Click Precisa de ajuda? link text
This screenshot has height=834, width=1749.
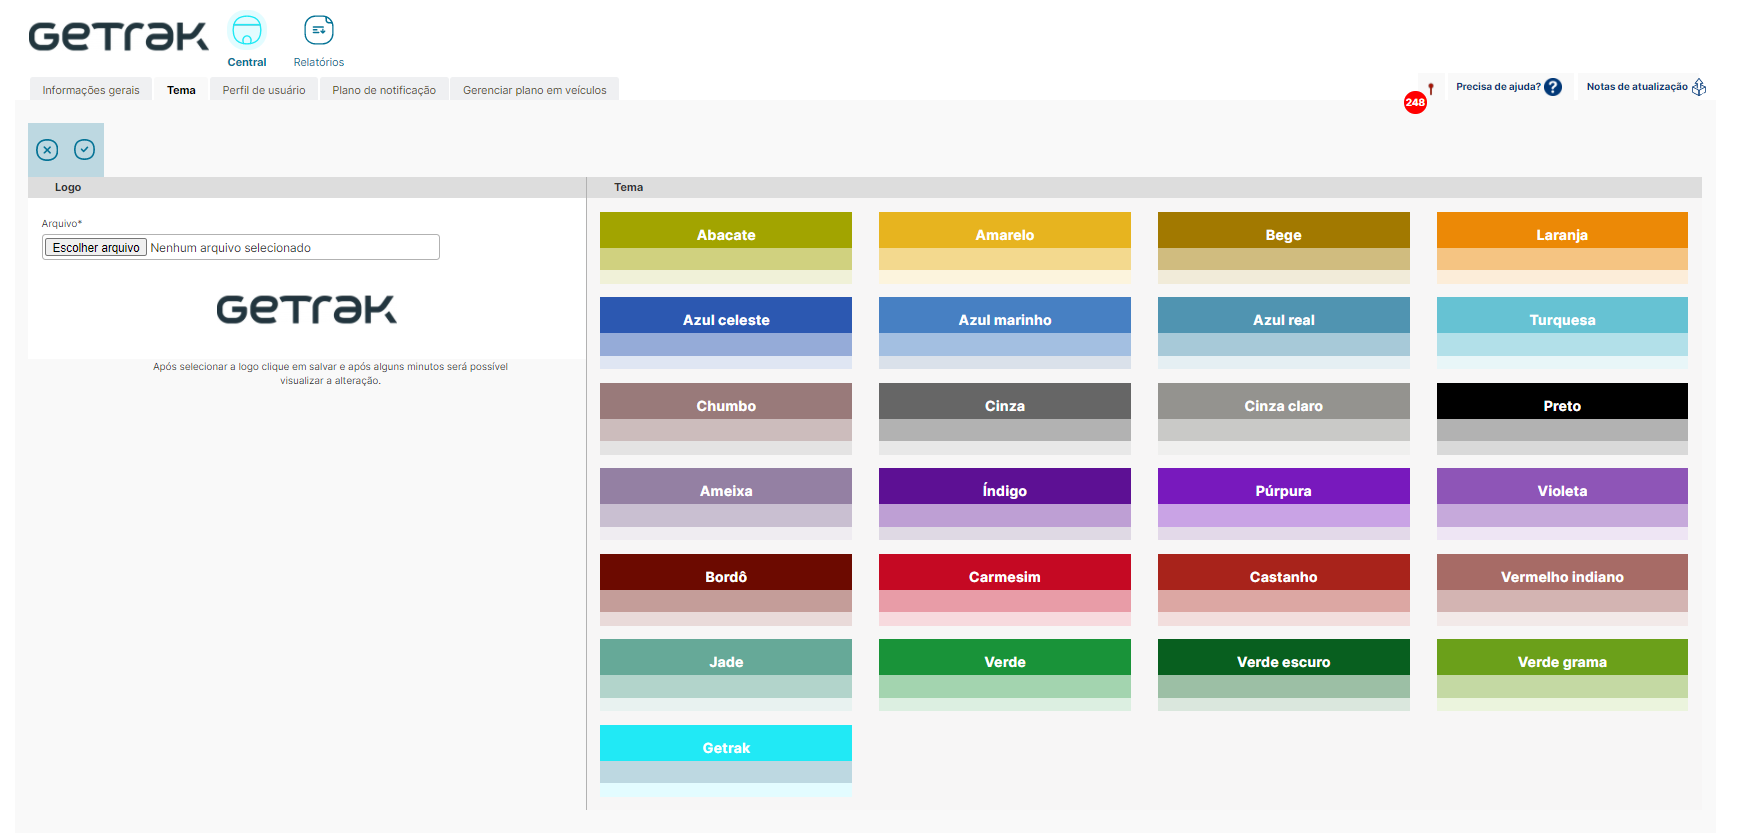pyautogui.click(x=1498, y=87)
